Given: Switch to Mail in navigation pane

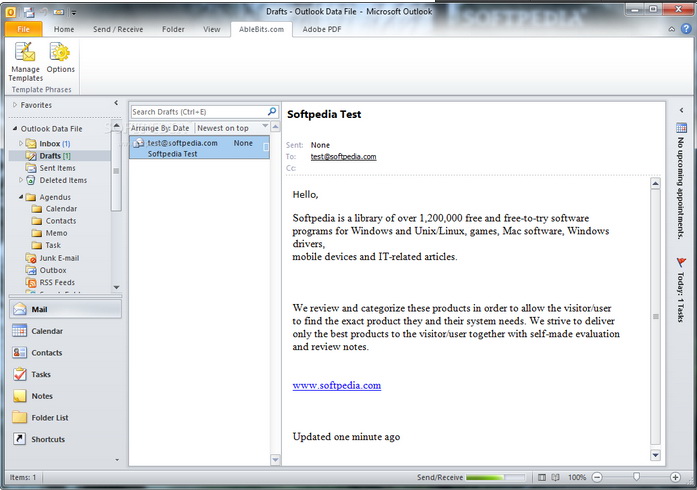Looking at the screenshot, I should (65, 309).
